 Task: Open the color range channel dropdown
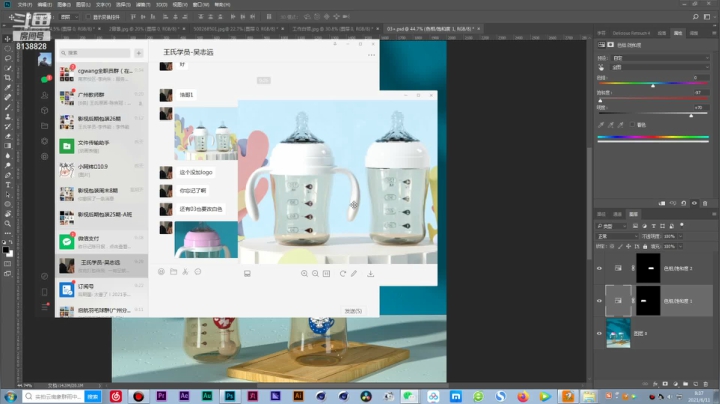661,67
